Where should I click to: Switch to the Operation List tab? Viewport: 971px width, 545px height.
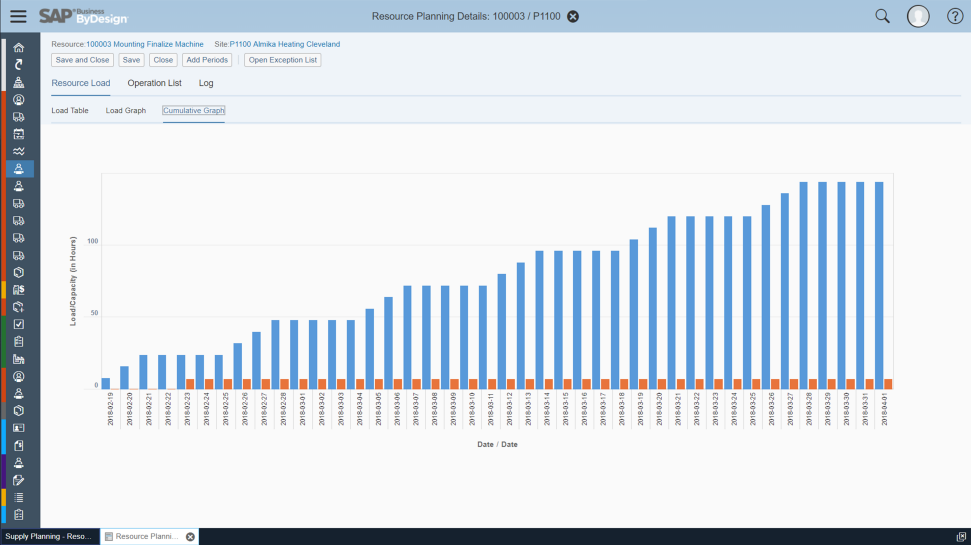click(x=154, y=83)
